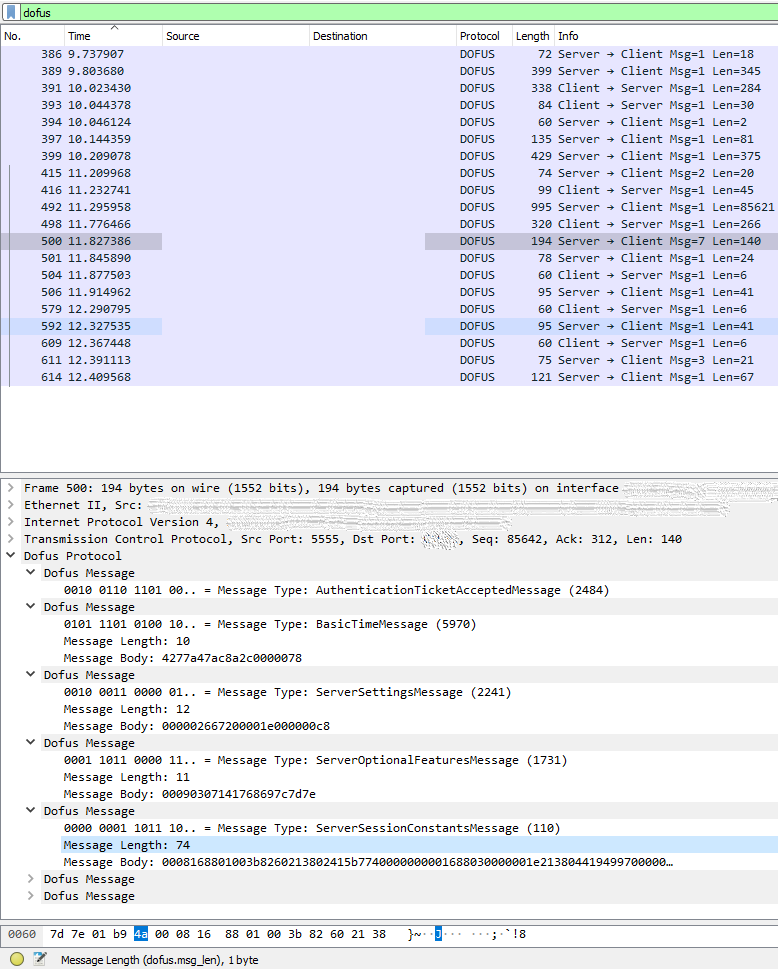
Task: Click the expert info circle in status bar
Action: pos(17,959)
